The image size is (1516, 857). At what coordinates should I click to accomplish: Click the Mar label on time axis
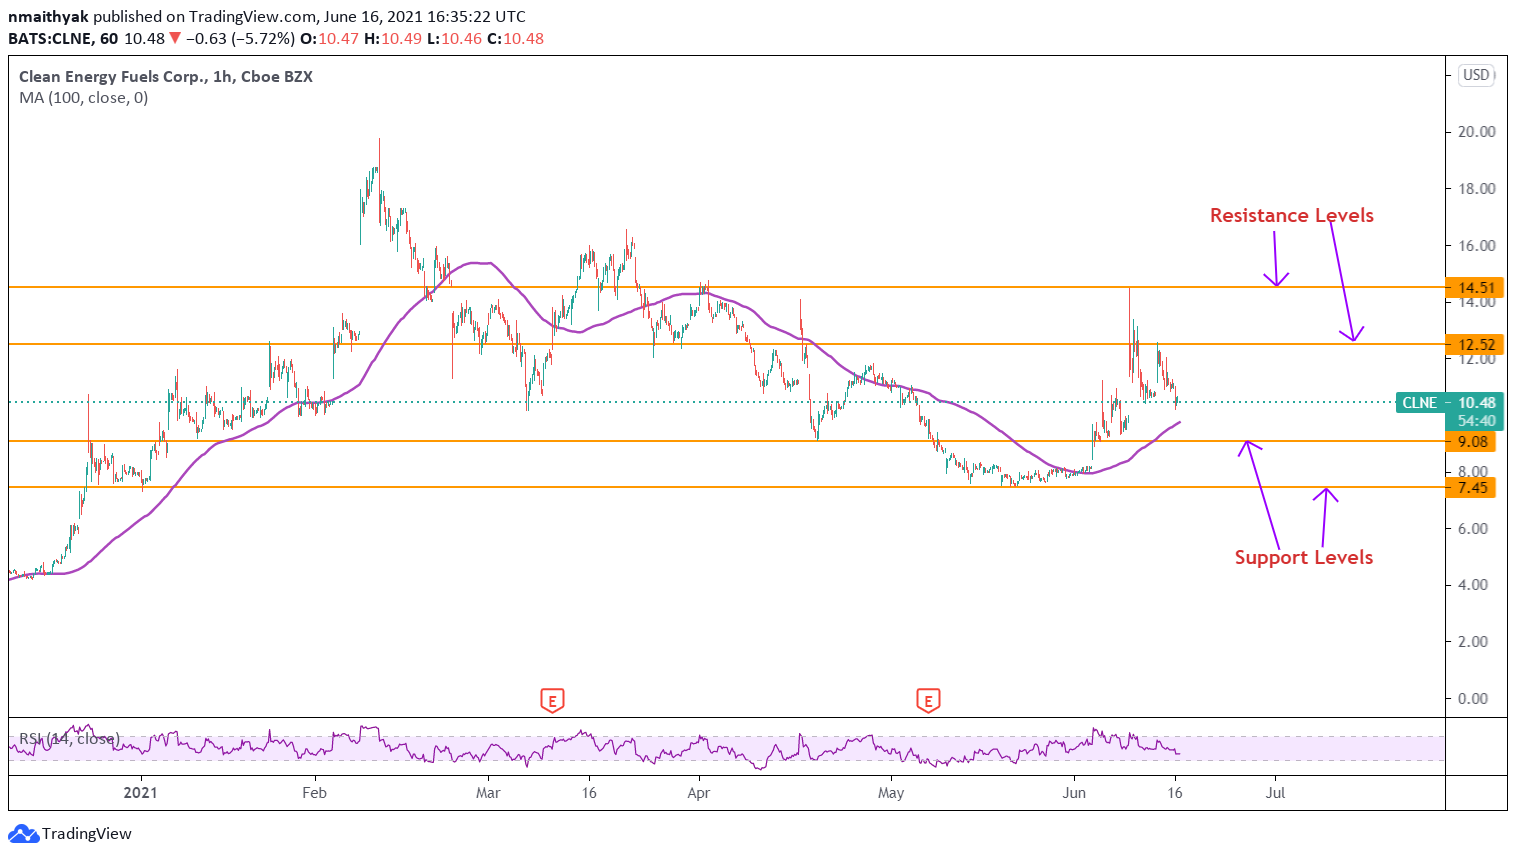click(488, 793)
